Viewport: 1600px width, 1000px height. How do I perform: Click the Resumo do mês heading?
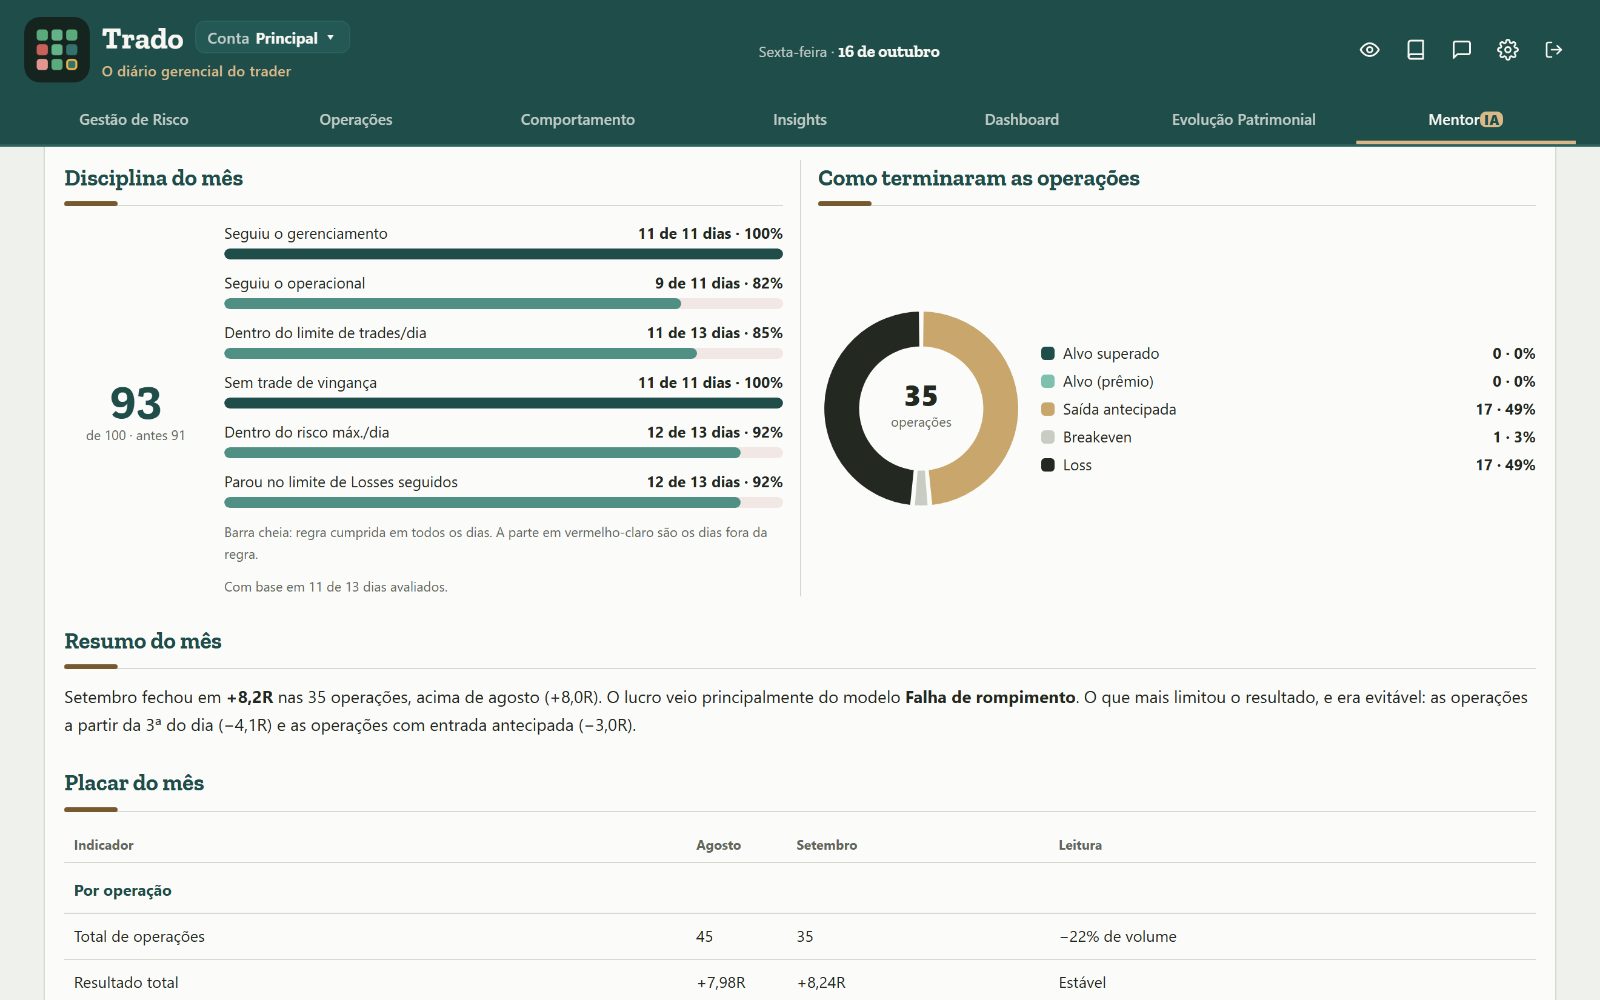tap(143, 641)
